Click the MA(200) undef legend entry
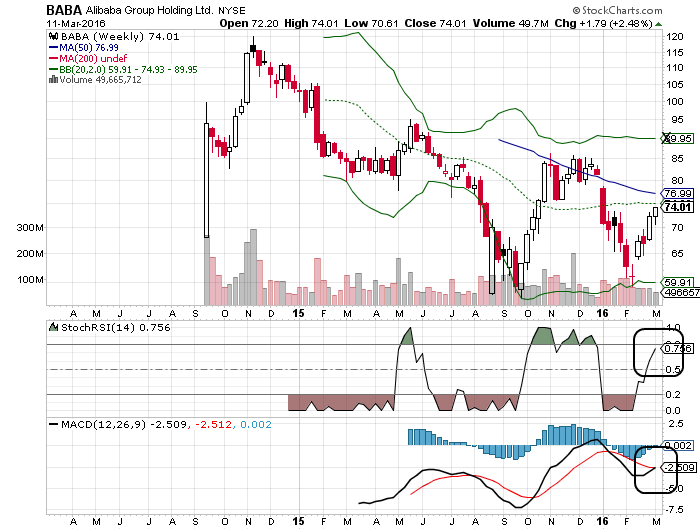Screen dimensions: 700x530 (x=88, y=58)
